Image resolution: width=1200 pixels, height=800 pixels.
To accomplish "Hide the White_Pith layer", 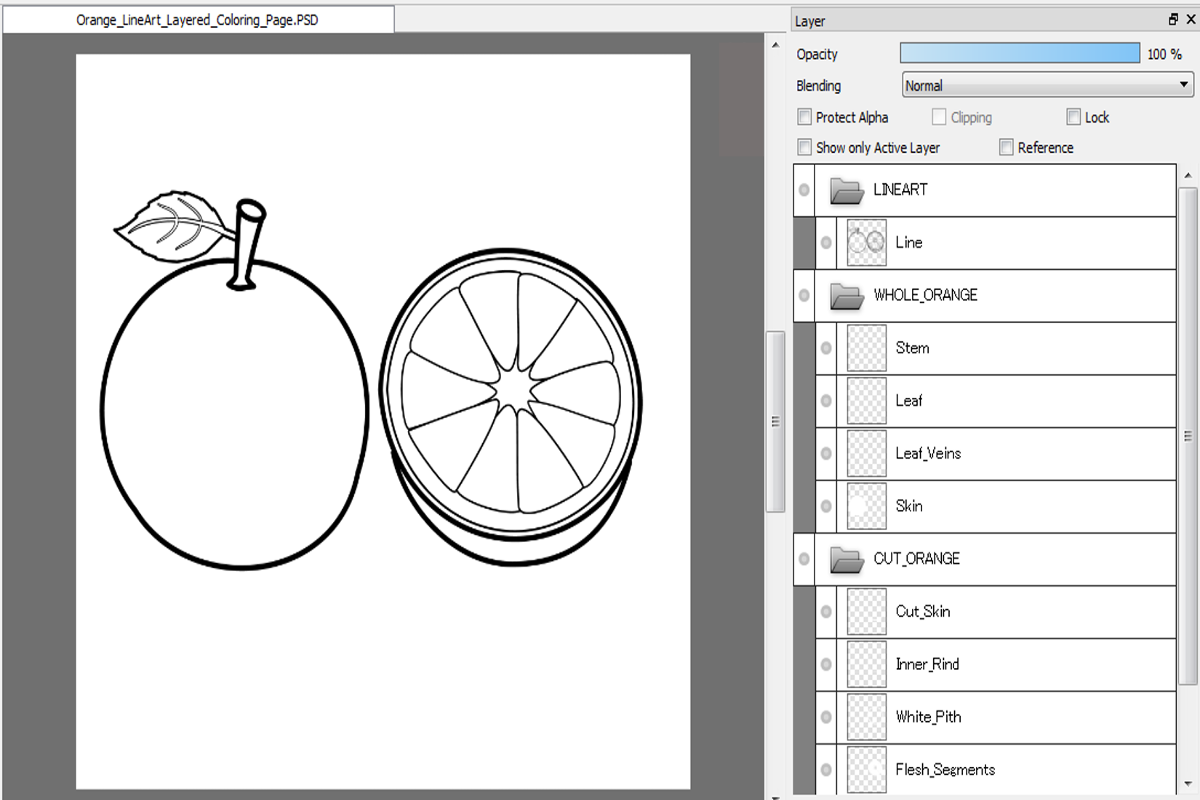I will click(826, 718).
